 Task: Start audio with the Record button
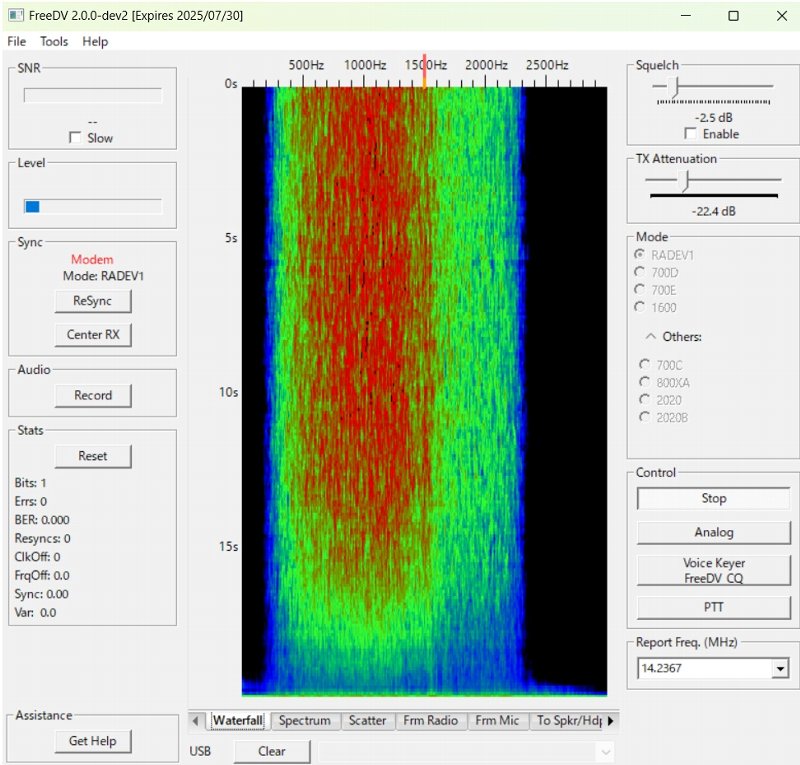93,396
